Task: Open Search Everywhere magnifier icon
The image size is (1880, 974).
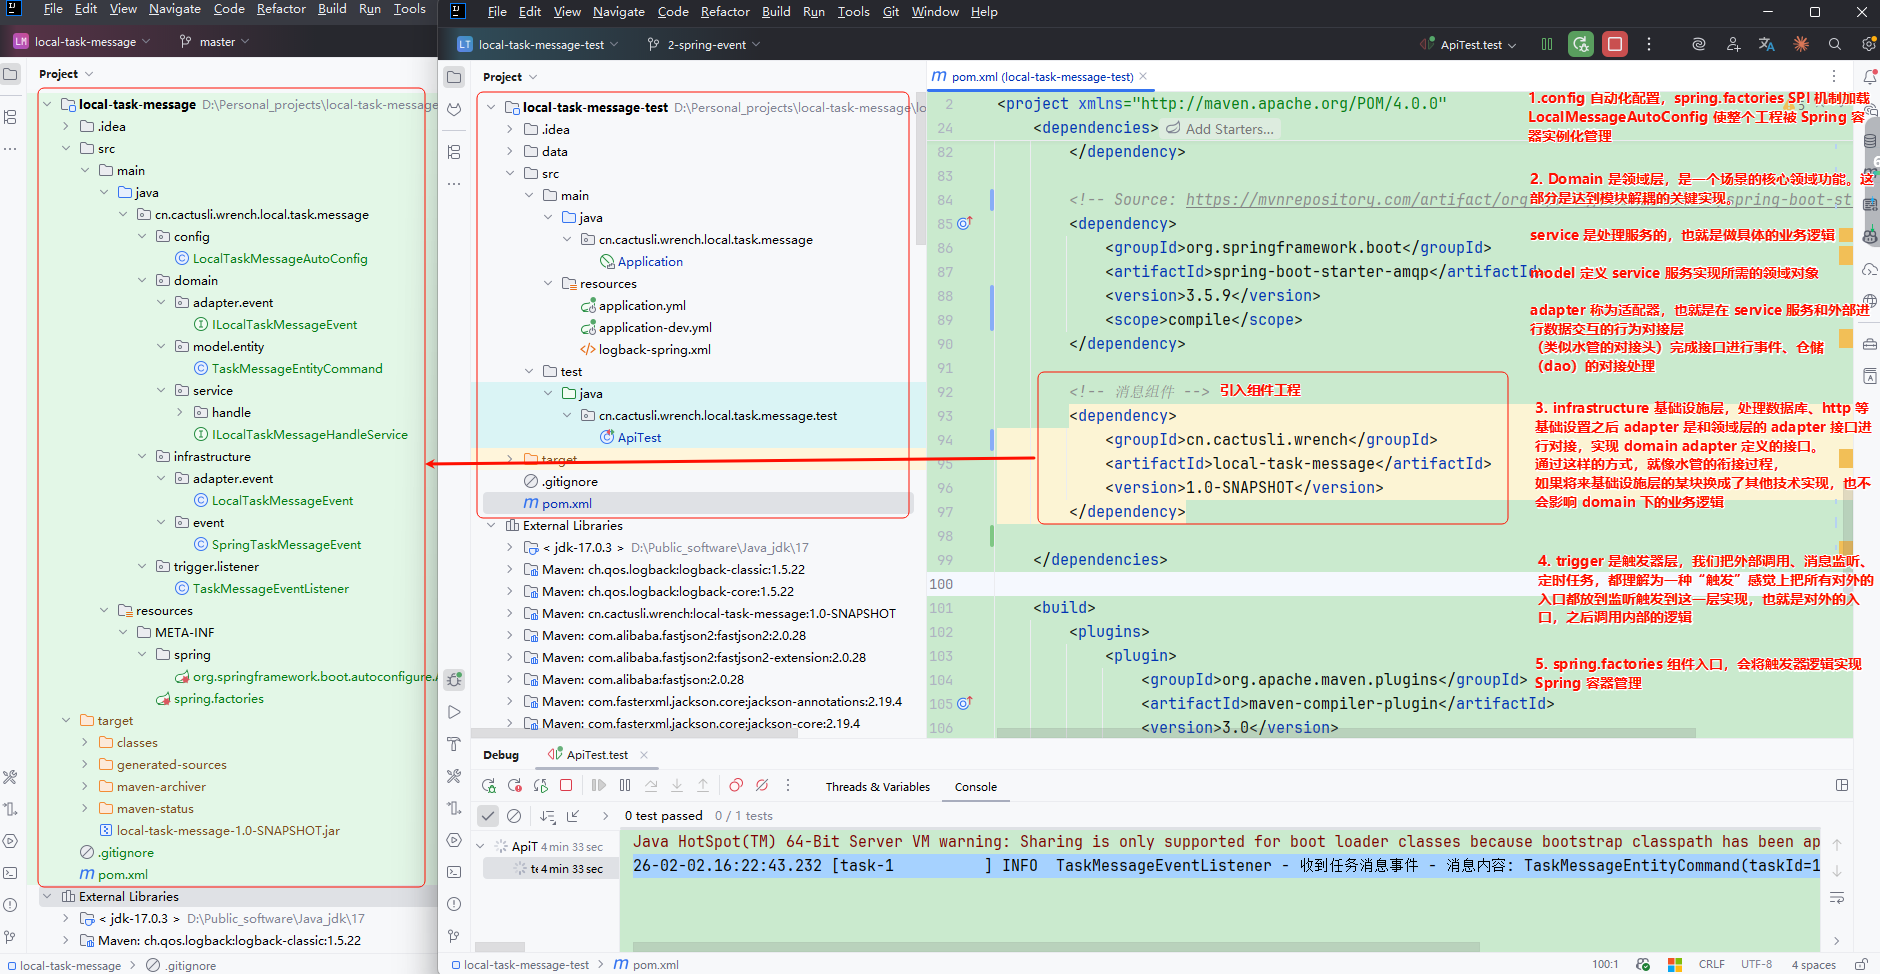Action: point(1834,44)
